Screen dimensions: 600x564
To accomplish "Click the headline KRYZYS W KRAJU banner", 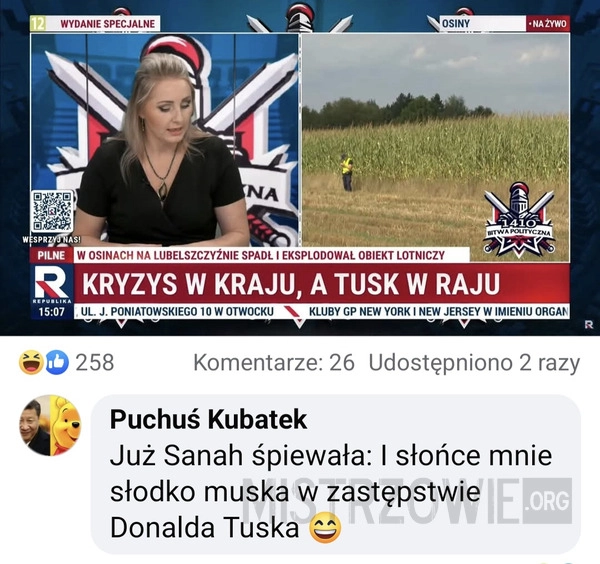I will pos(321,284).
